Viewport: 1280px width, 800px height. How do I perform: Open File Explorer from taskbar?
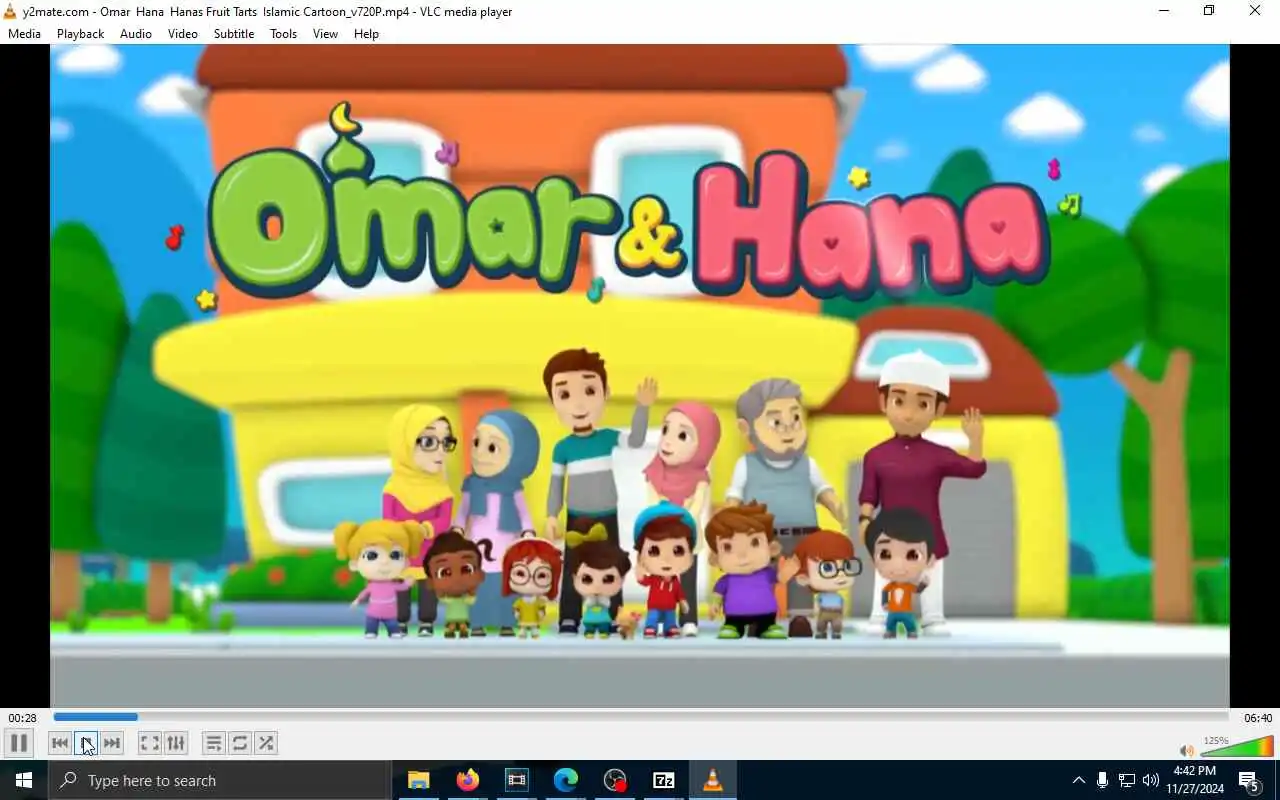418,780
